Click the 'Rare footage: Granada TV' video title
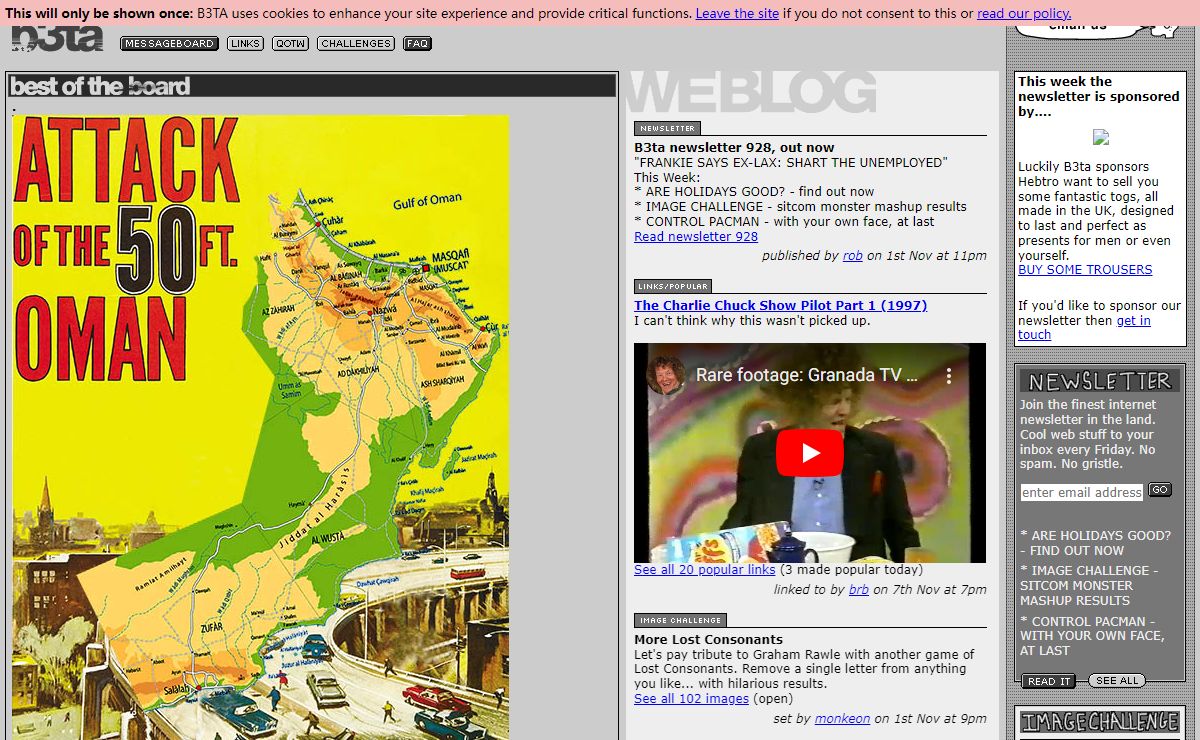1200x740 pixels. coord(807,376)
